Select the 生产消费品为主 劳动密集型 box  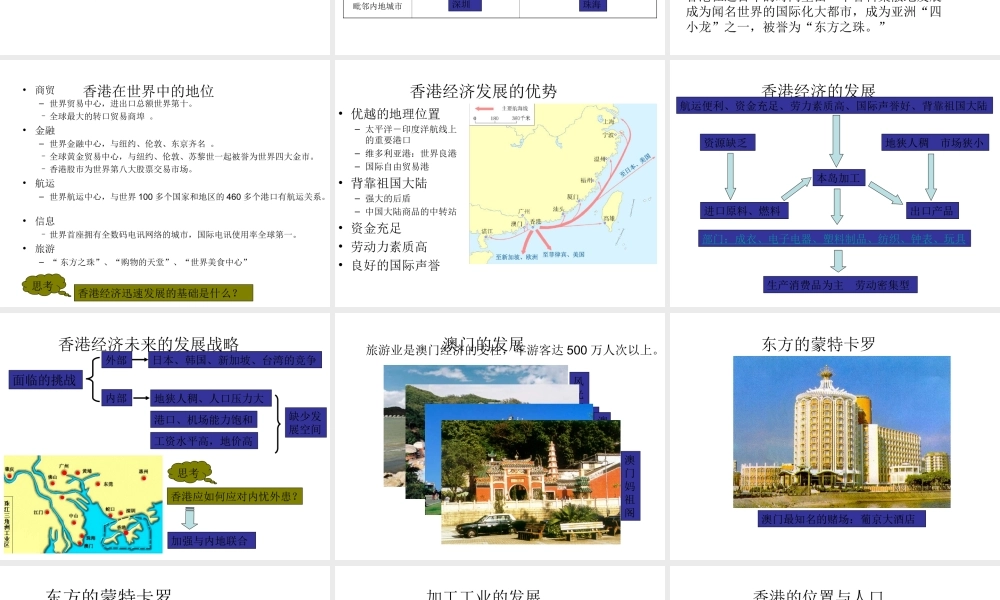840,284
